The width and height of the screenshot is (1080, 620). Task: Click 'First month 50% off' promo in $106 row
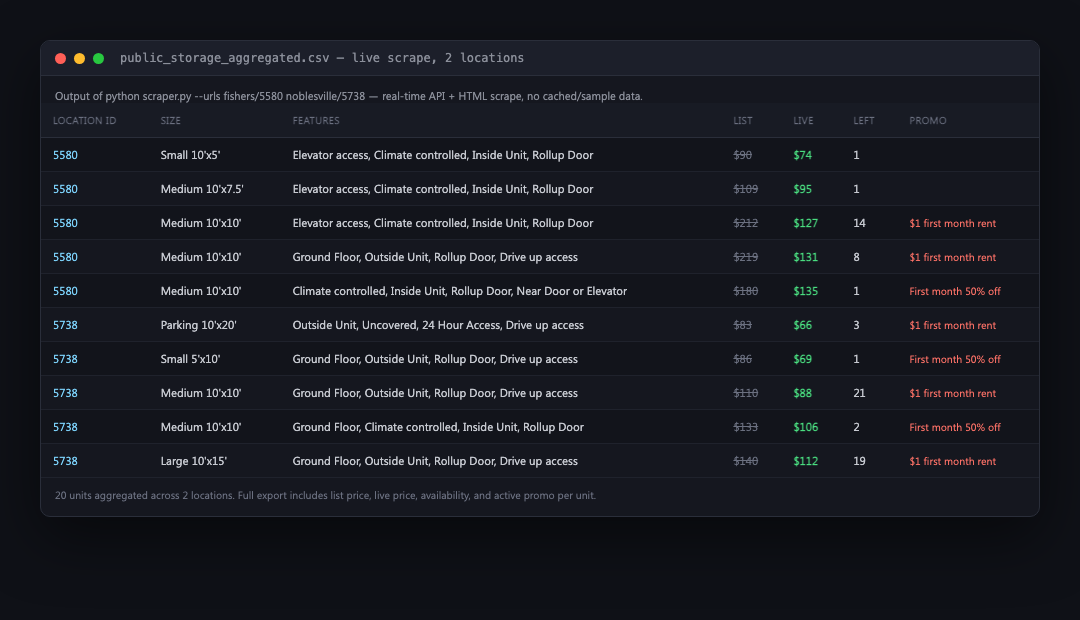pyautogui.click(x=955, y=427)
